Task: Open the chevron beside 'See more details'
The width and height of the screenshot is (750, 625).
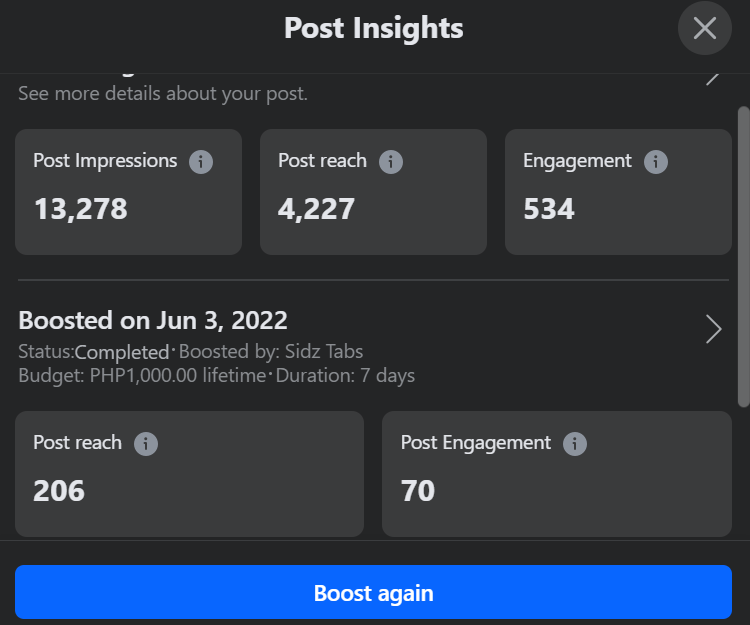Action: point(713,77)
